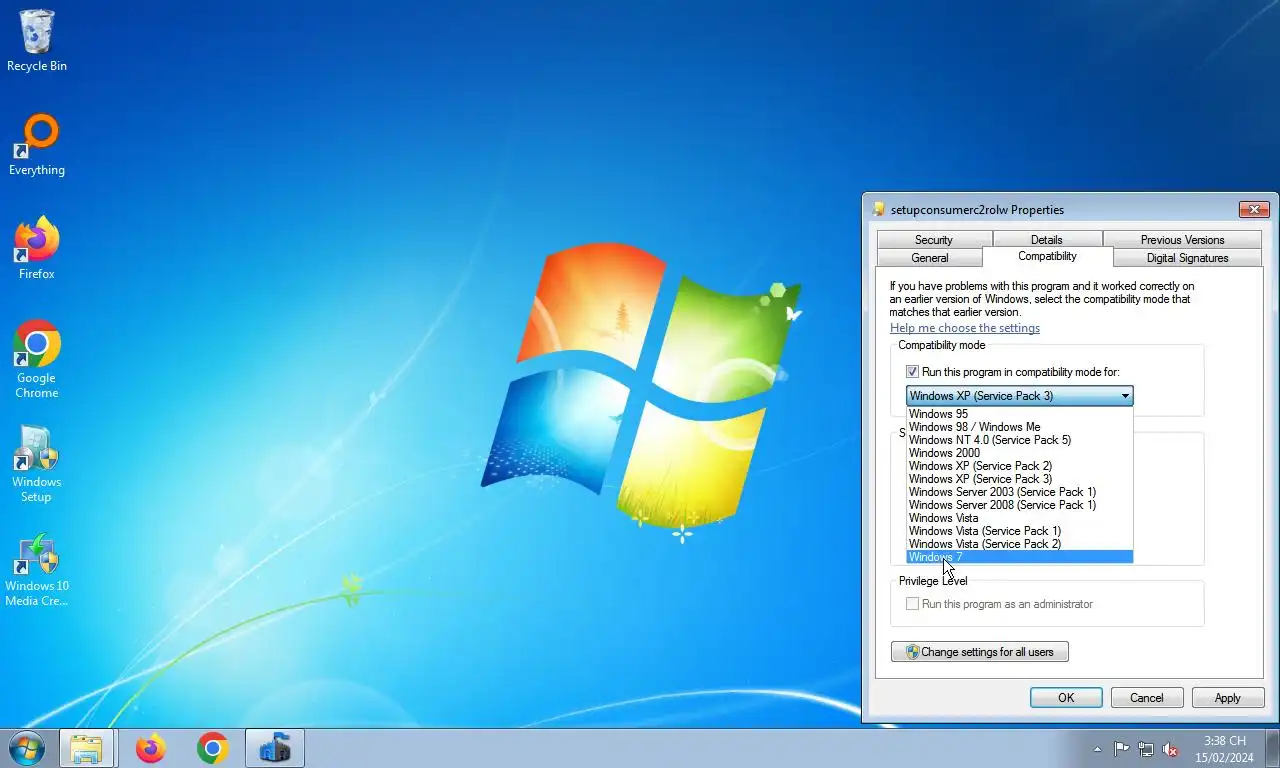
Task: Open the Recycle Bin desktop icon
Action: tap(37, 41)
